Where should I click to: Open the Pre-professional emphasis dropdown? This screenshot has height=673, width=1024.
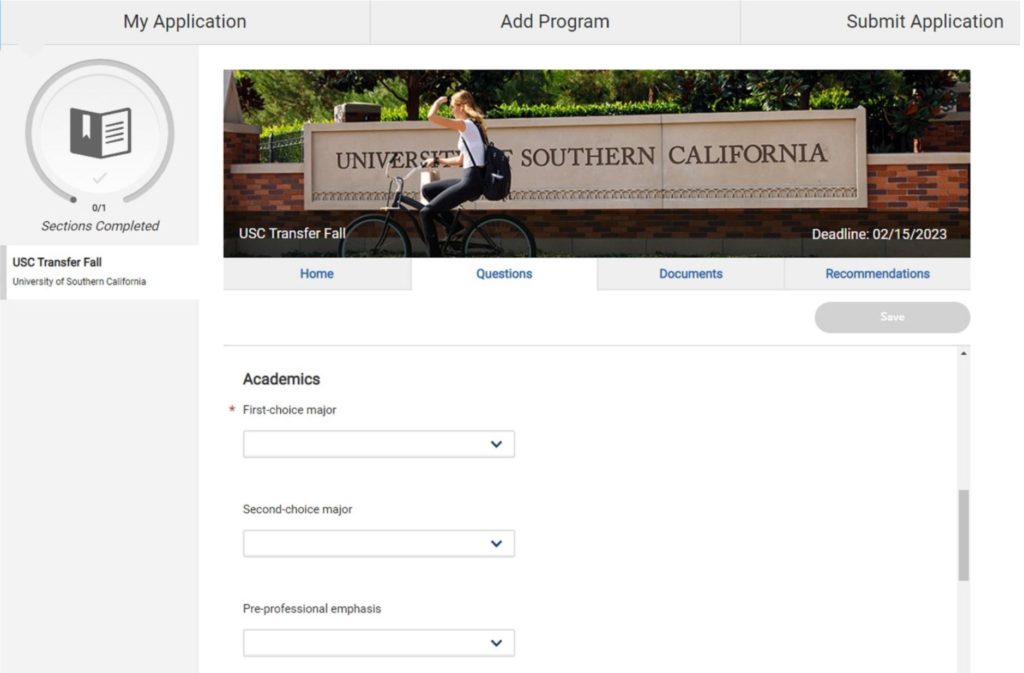click(x=378, y=643)
